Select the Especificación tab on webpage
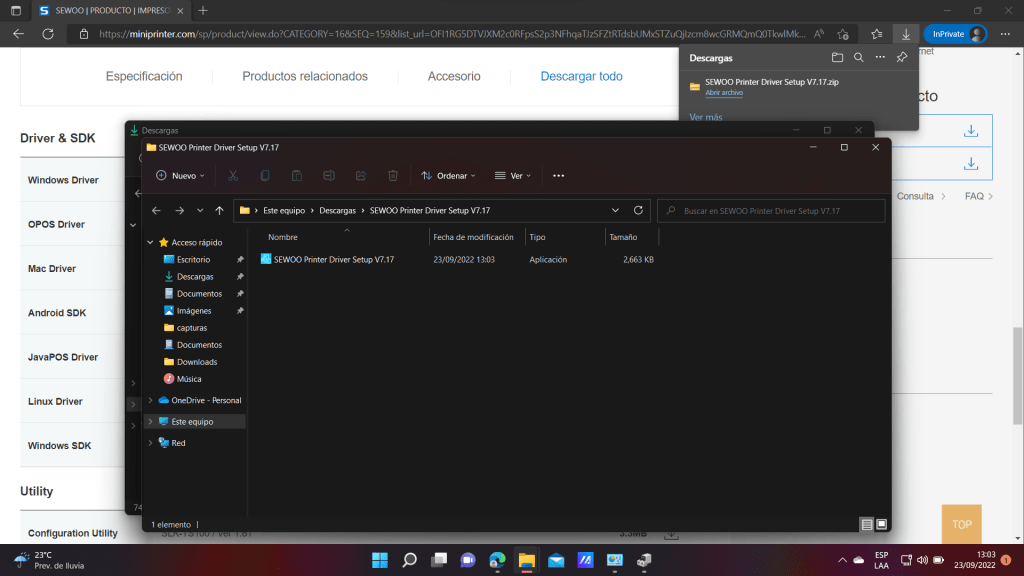Image resolution: width=1024 pixels, height=576 pixels. pos(144,77)
